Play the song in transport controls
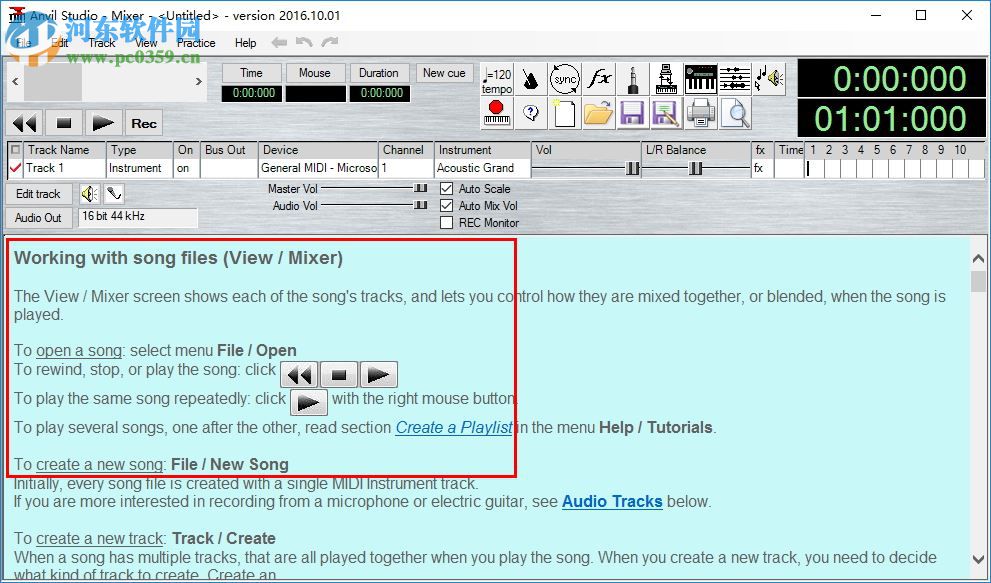Viewport: 991px width, 583px height. click(x=103, y=123)
